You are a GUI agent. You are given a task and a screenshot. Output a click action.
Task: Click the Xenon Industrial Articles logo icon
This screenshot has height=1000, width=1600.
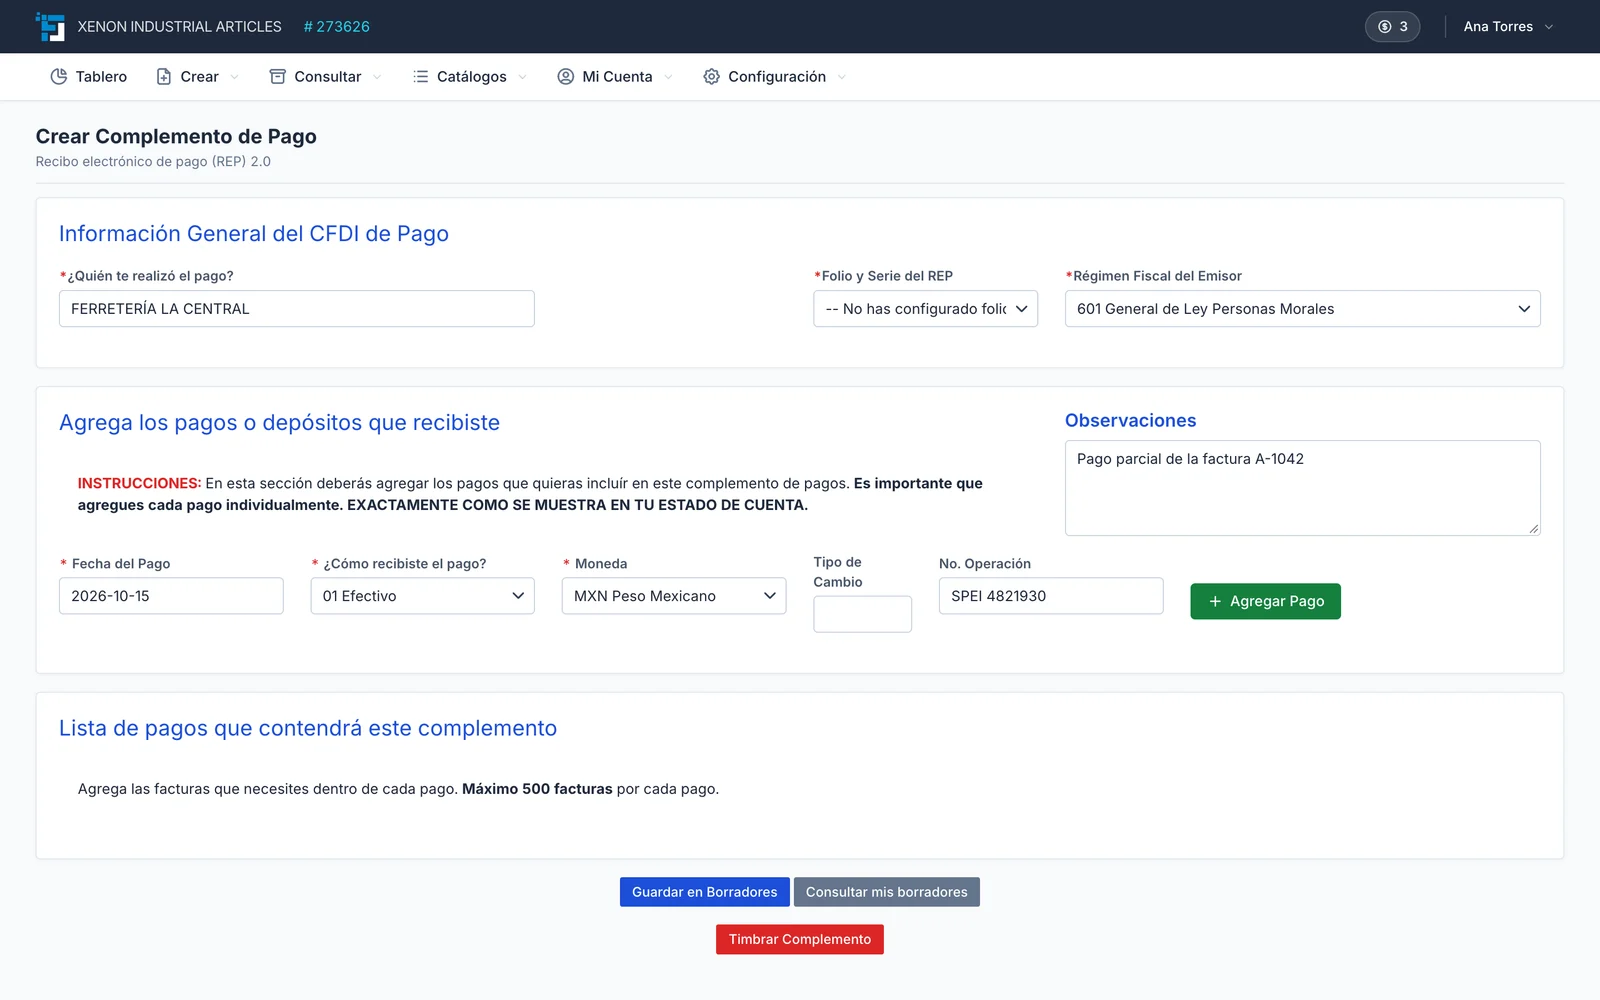pos(50,27)
